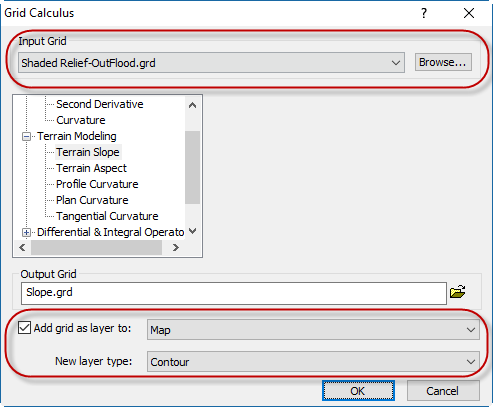Open the Input Grid dropdown

pyautogui.click(x=211, y=63)
